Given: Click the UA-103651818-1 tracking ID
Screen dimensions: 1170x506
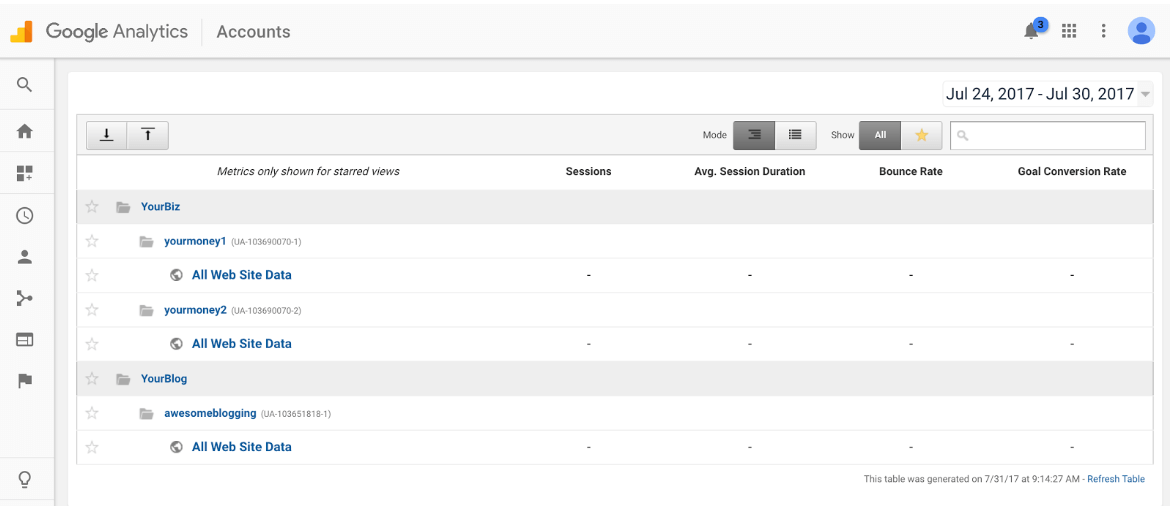Looking at the screenshot, I should (296, 413).
